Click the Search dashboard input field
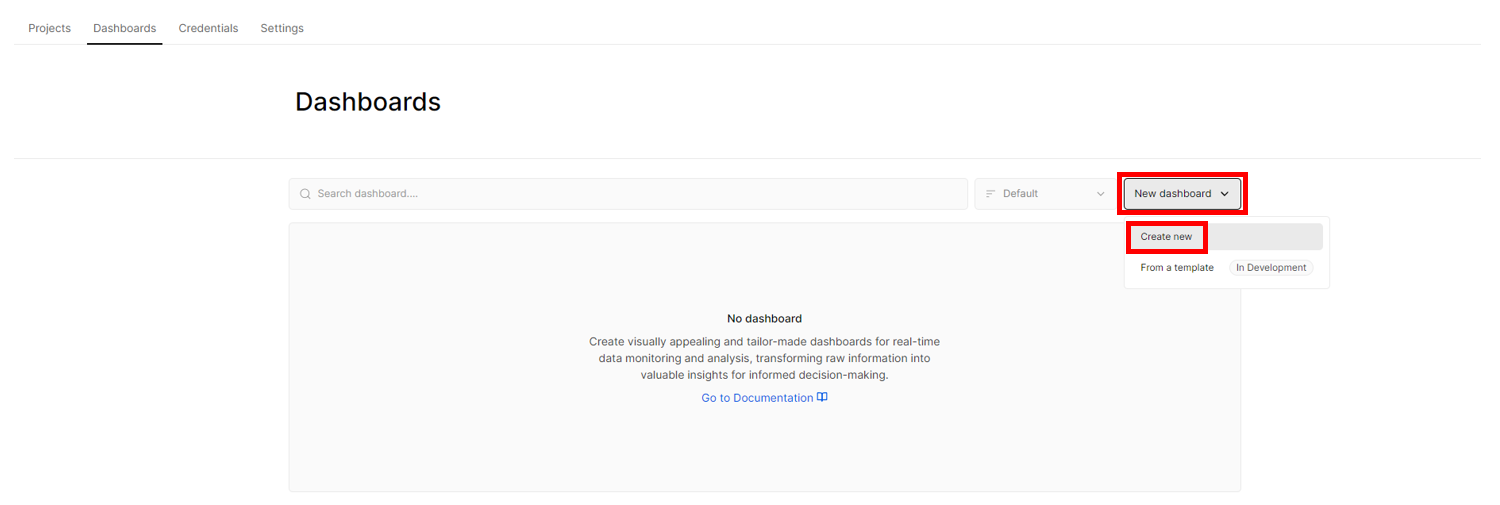1500x505 pixels. (x=628, y=194)
